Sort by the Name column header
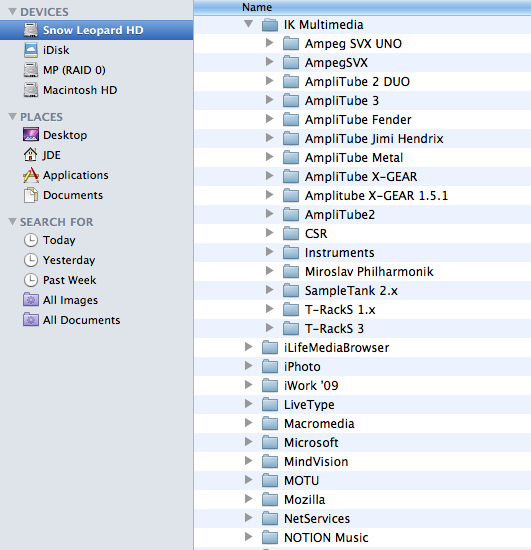The width and height of the screenshot is (531, 550). coord(362,7)
